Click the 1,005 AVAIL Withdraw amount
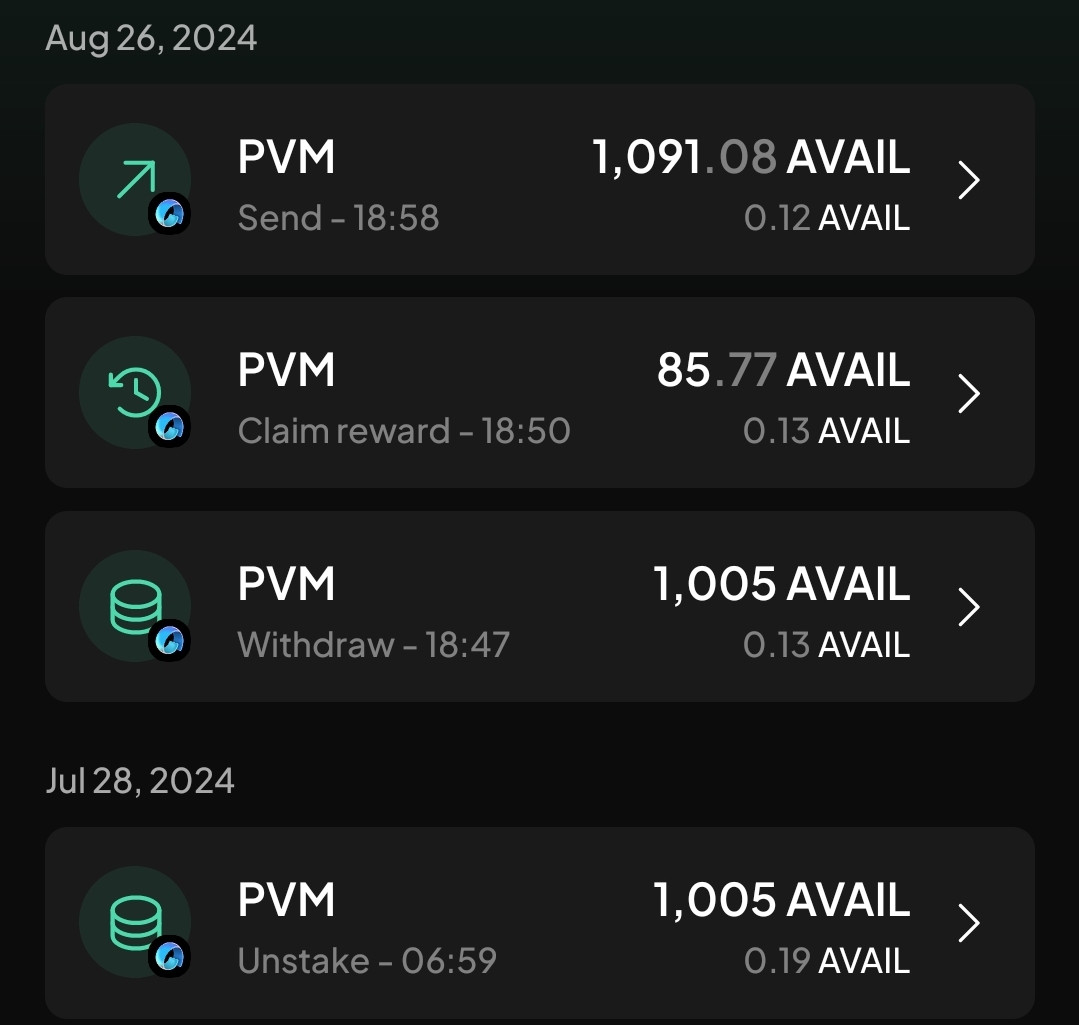 tap(783, 583)
